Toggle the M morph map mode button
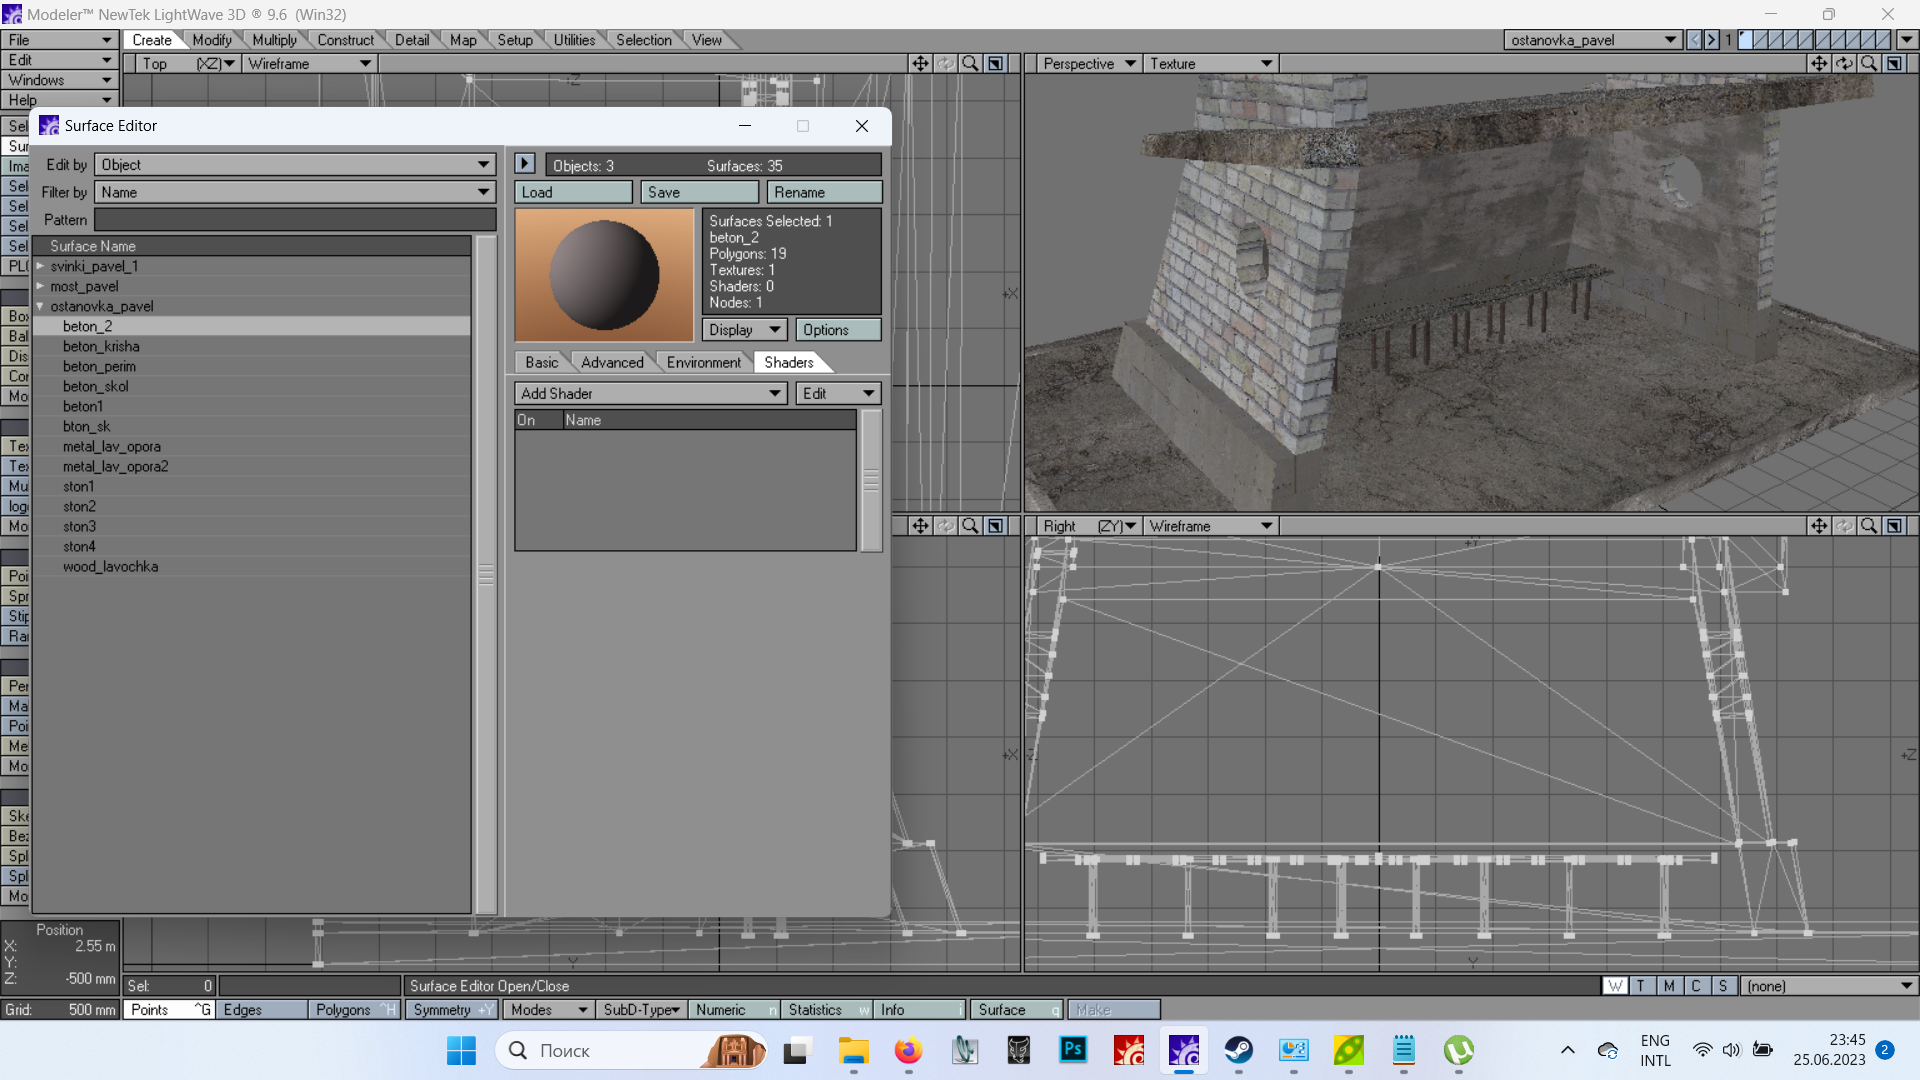The width and height of the screenshot is (1920, 1080). pyautogui.click(x=1668, y=986)
